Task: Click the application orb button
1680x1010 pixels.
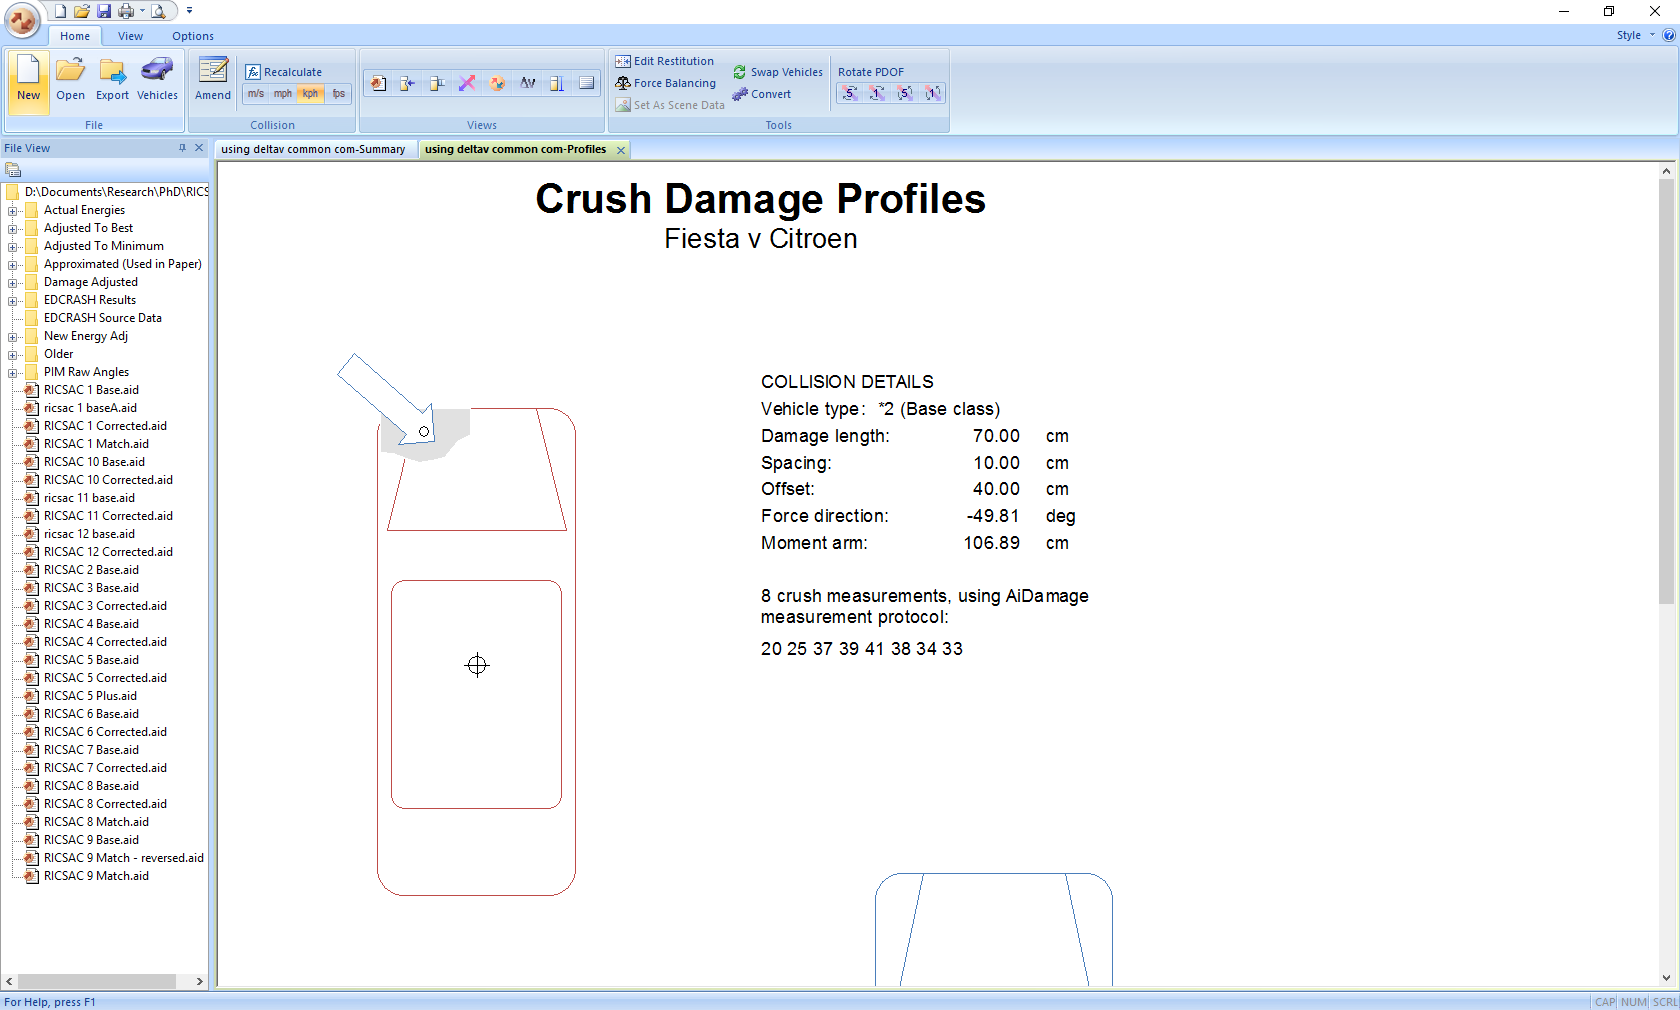Action: coord(22,19)
